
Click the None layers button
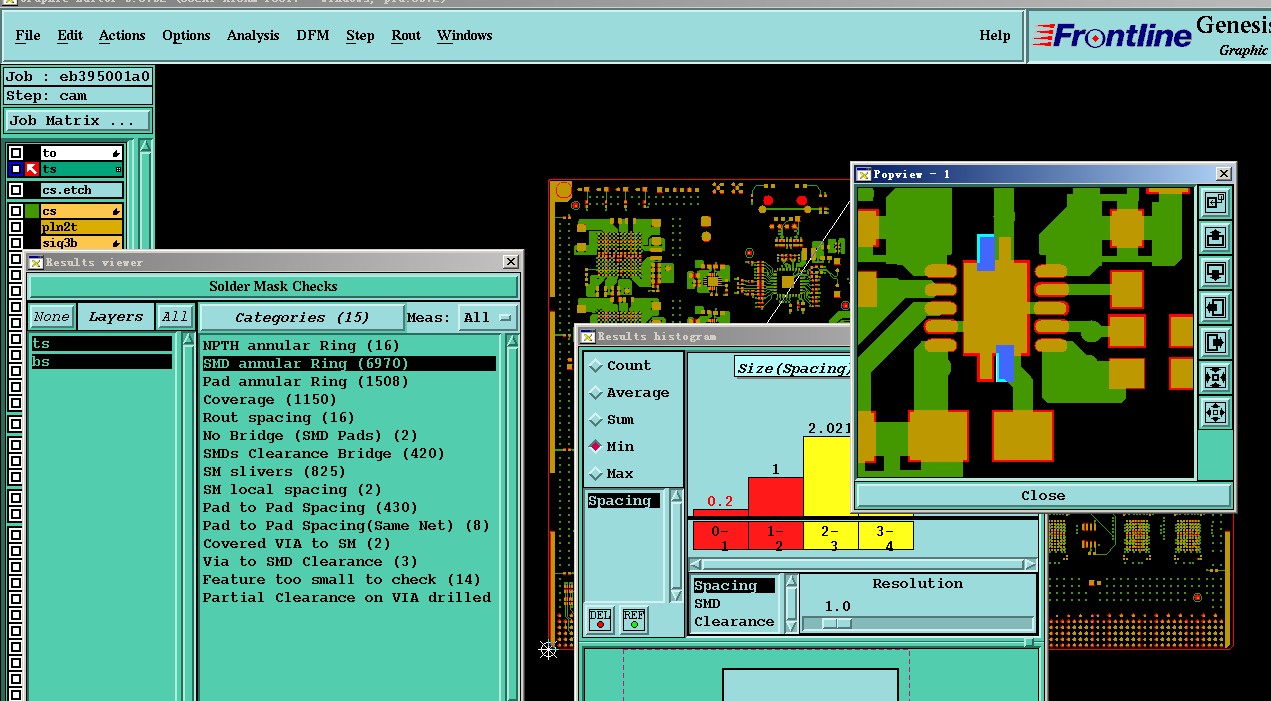[51, 317]
